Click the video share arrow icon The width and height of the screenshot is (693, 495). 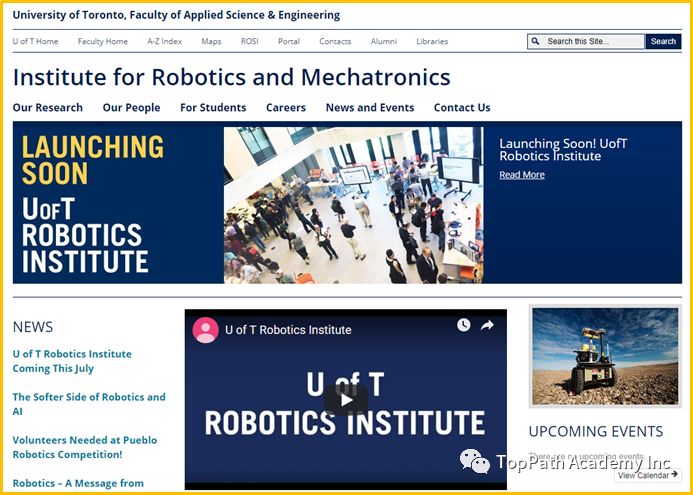click(x=487, y=326)
